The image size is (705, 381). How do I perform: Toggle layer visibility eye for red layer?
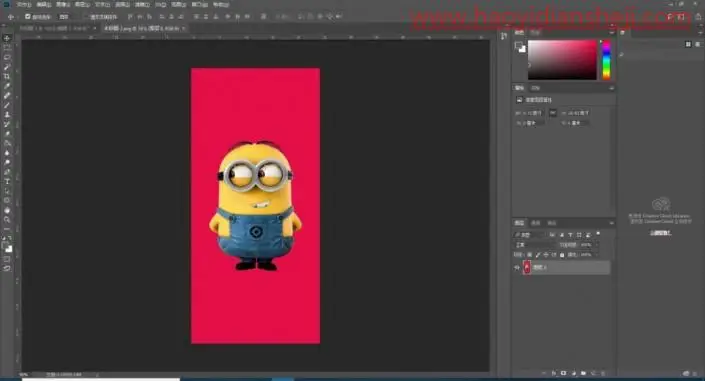click(517, 267)
